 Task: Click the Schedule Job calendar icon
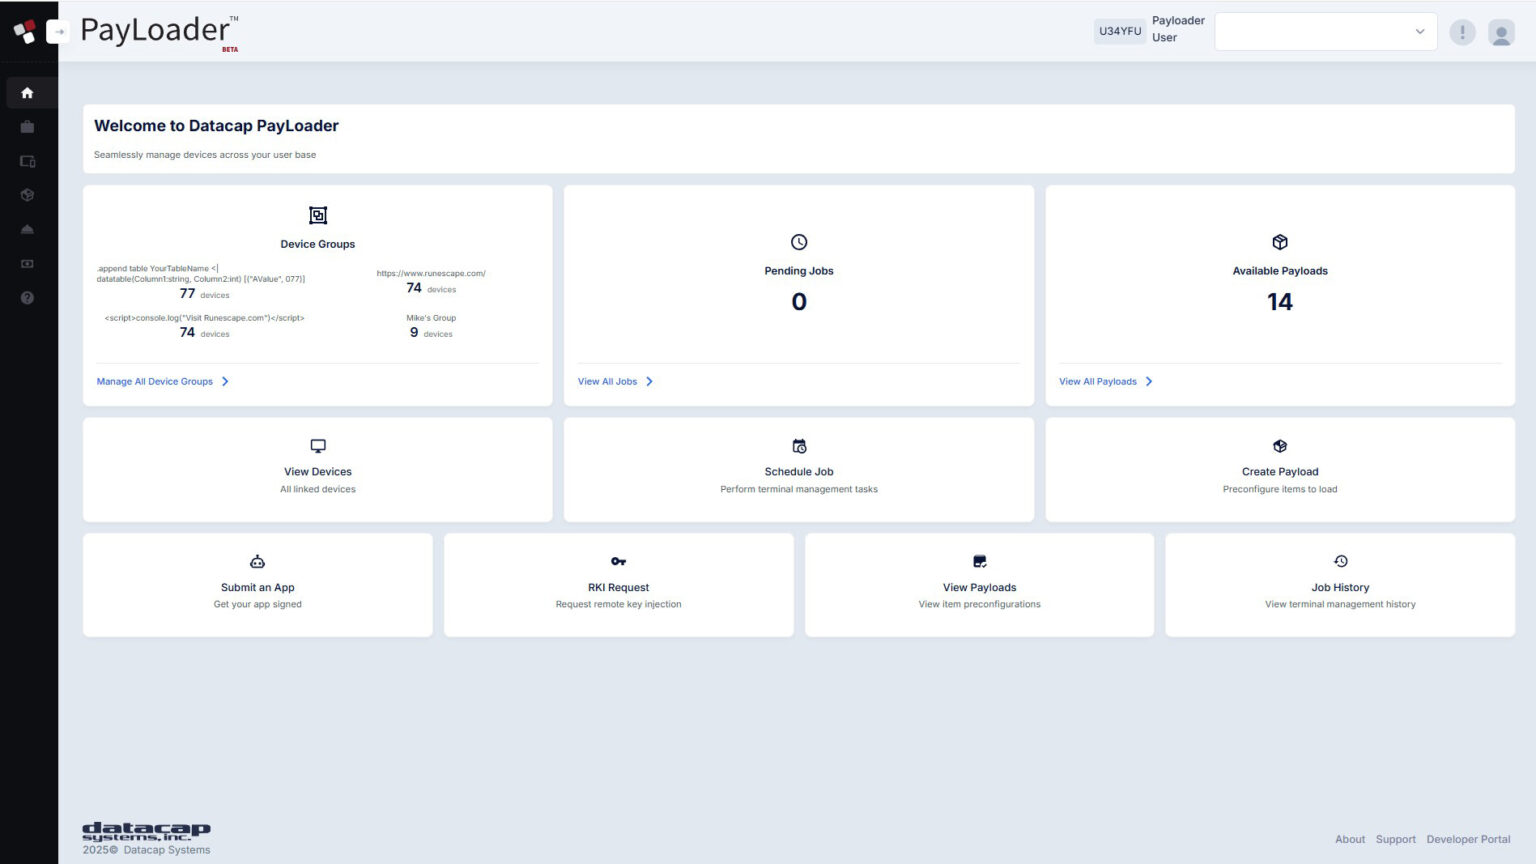[x=799, y=446]
